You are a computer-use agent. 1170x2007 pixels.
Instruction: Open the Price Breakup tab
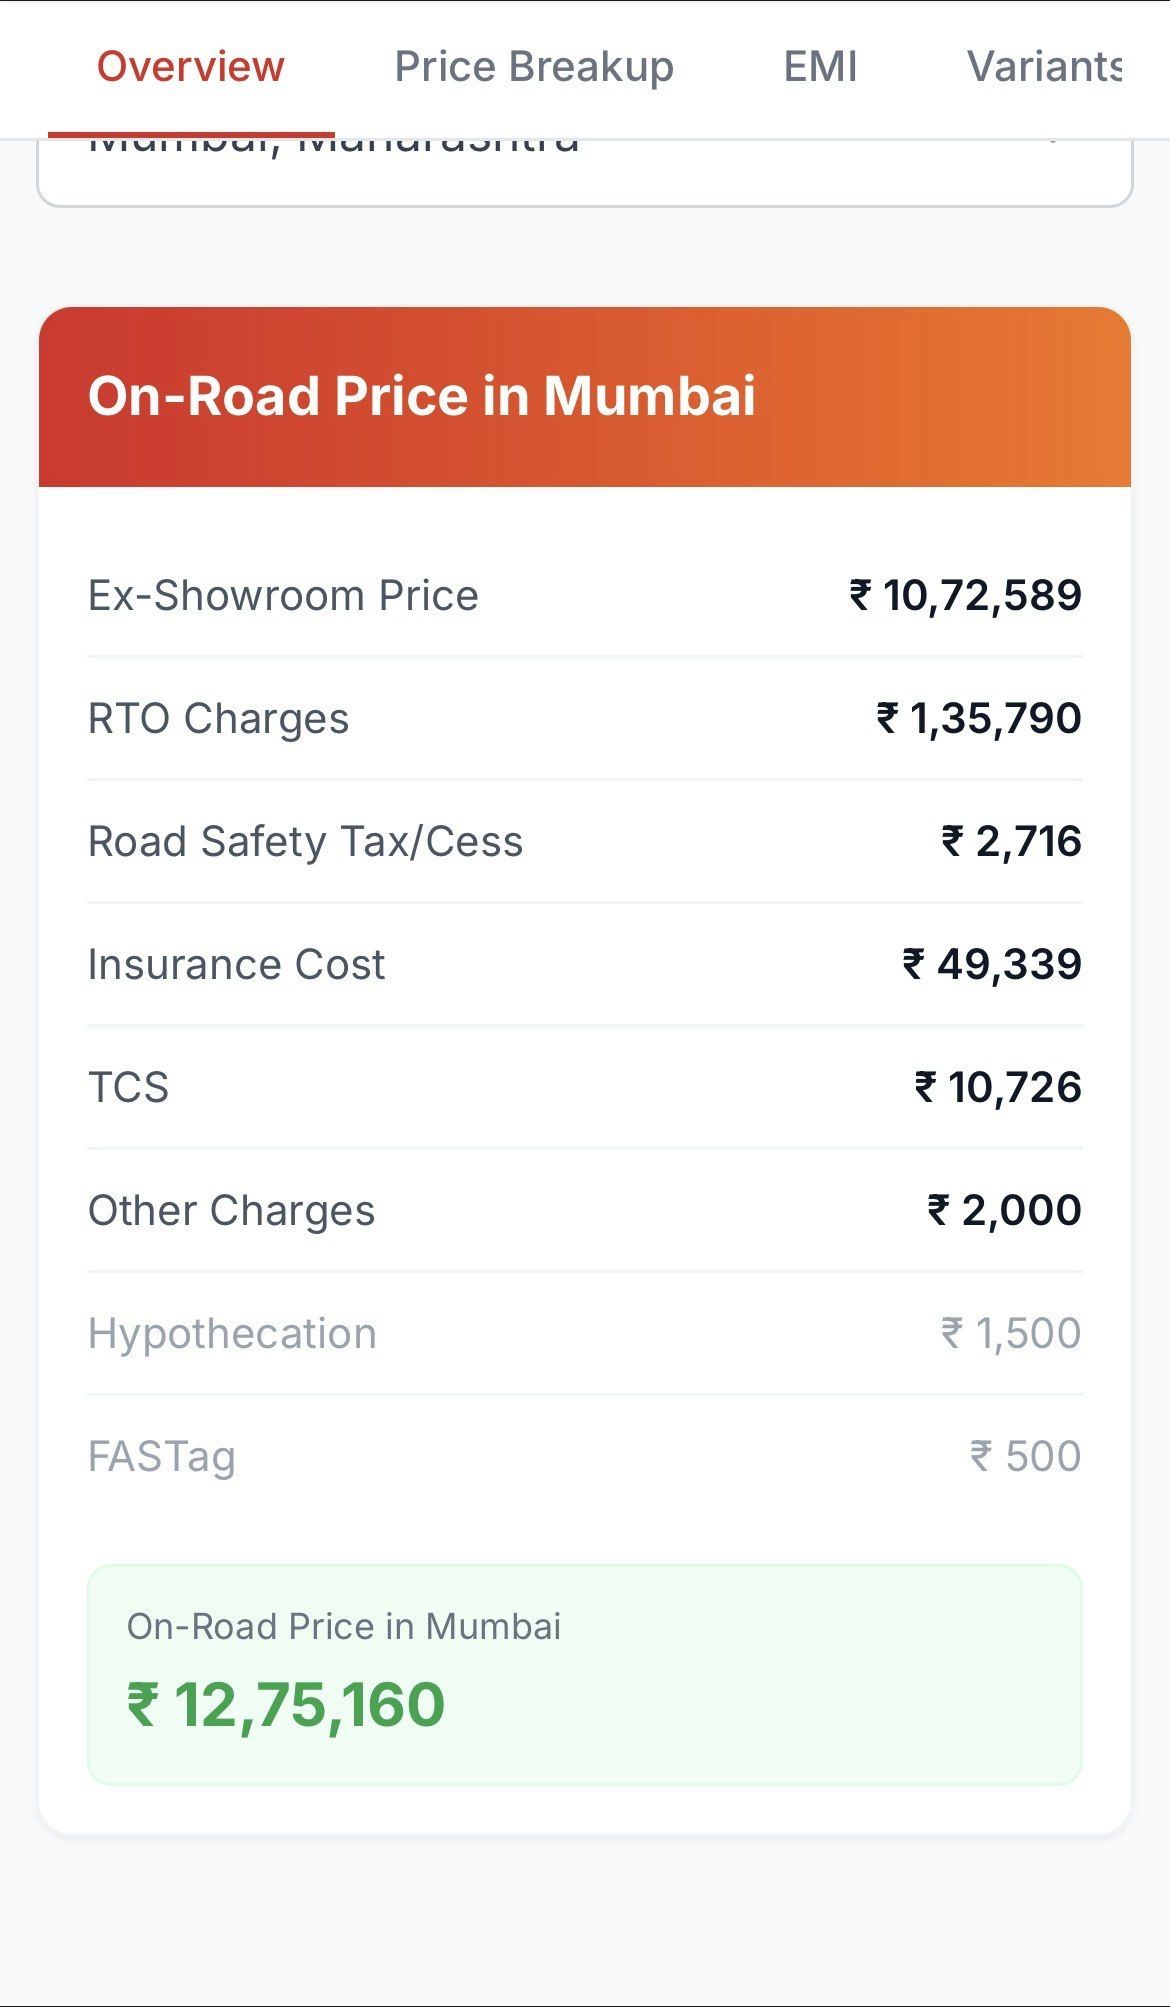pos(534,67)
